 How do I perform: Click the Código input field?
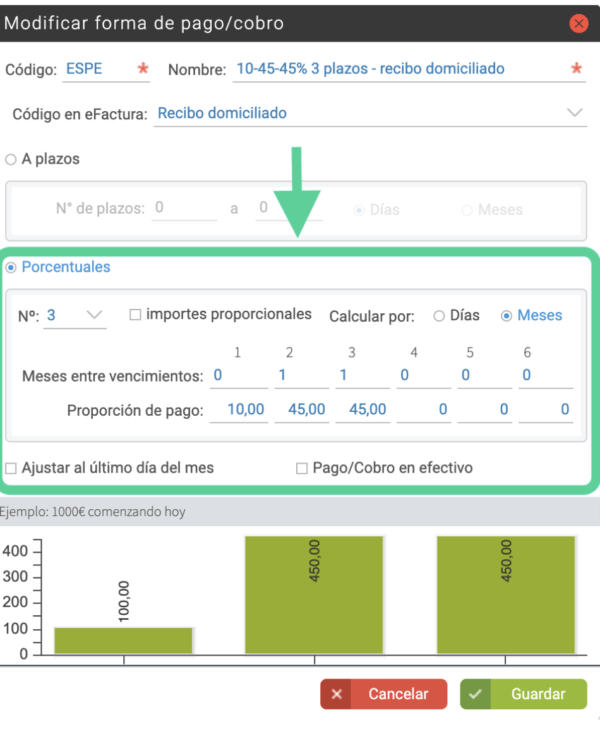(x=98, y=69)
